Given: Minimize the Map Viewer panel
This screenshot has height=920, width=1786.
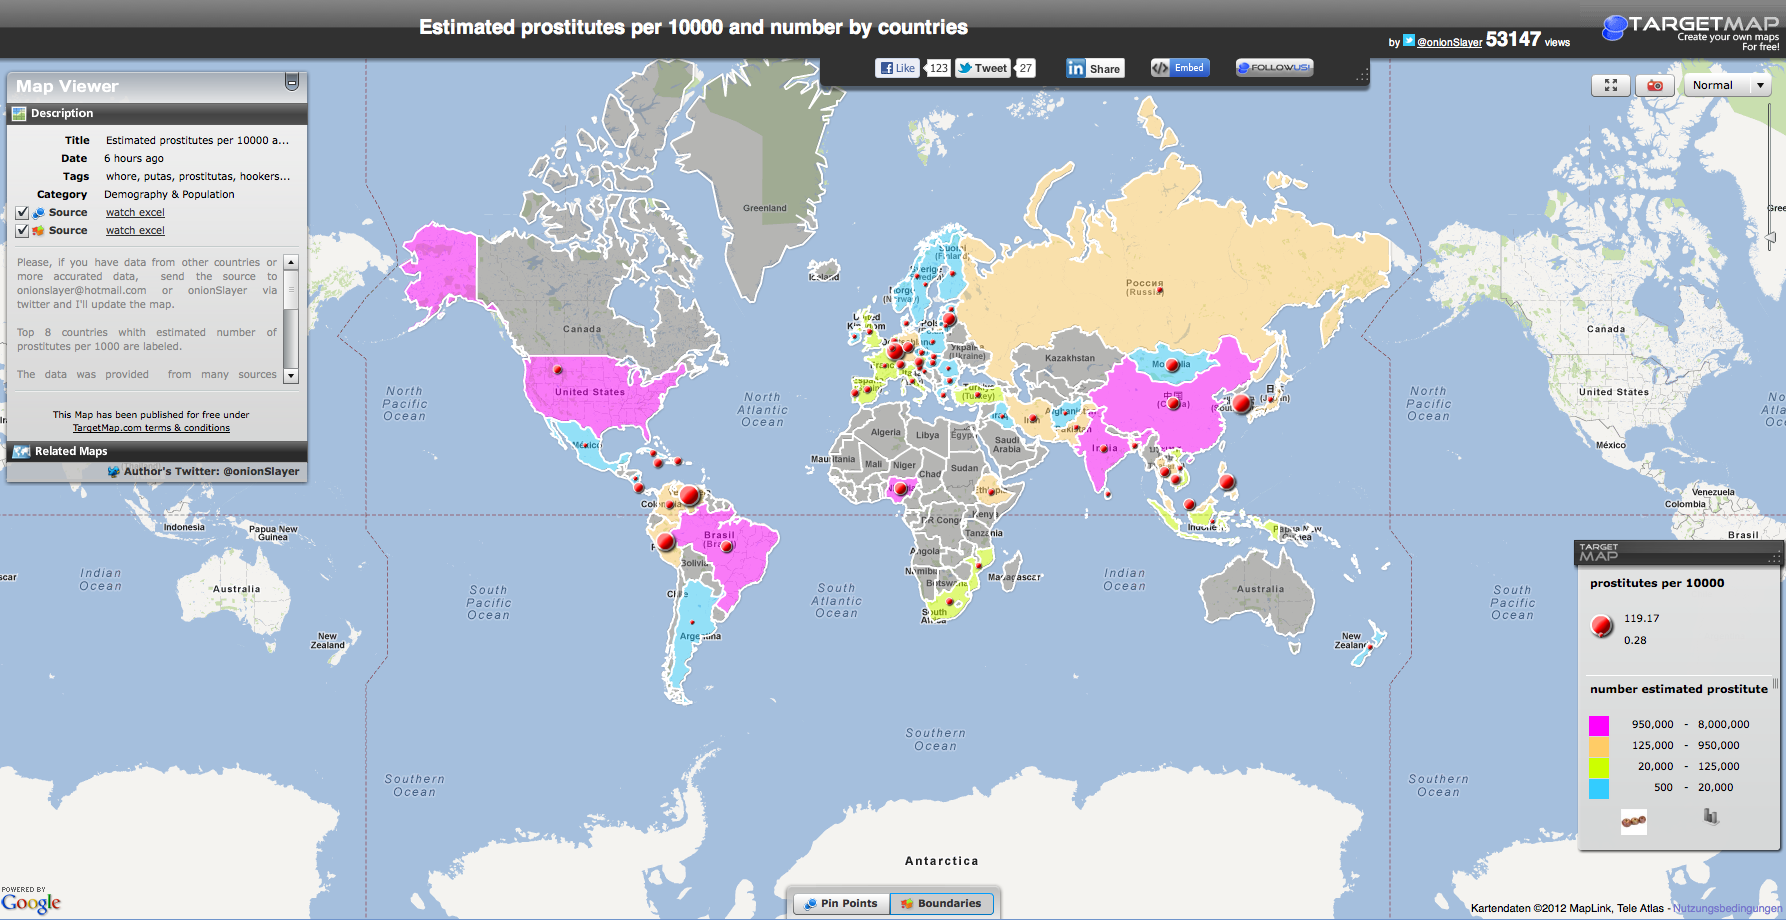Looking at the screenshot, I should pyautogui.click(x=291, y=82).
